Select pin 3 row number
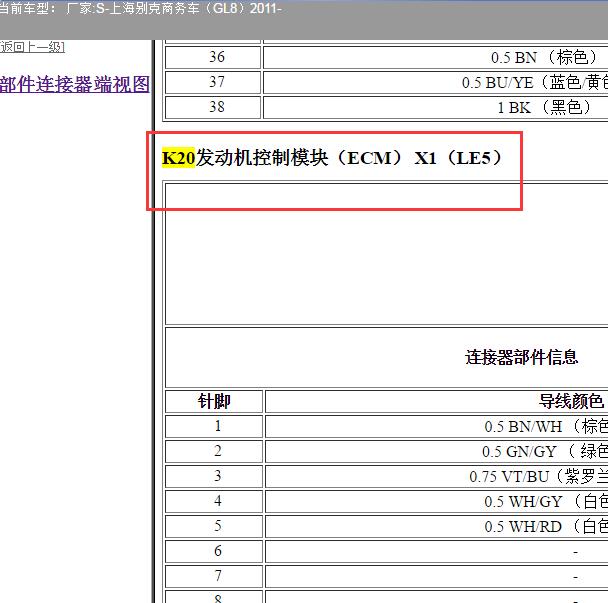This screenshot has width=608, height=603. point(214,476)
